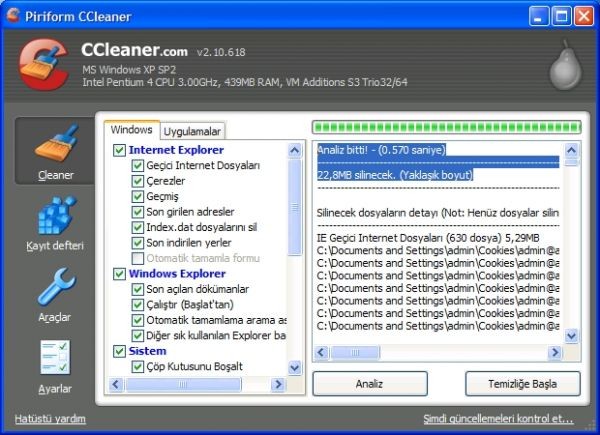This screenshot has height=435, width=600.
Task: Click options list vertical scrollbar thumb
Action: click(294, 207)
